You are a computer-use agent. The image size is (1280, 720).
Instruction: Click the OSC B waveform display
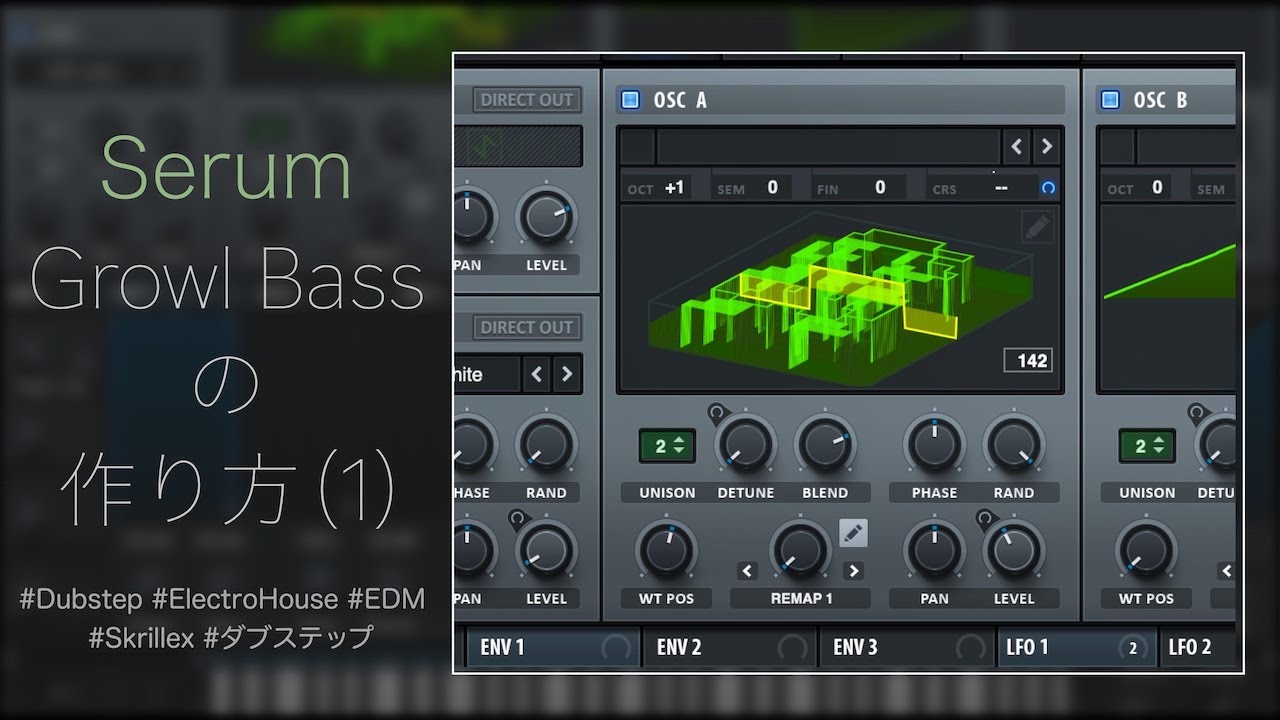coord(1168,299)
